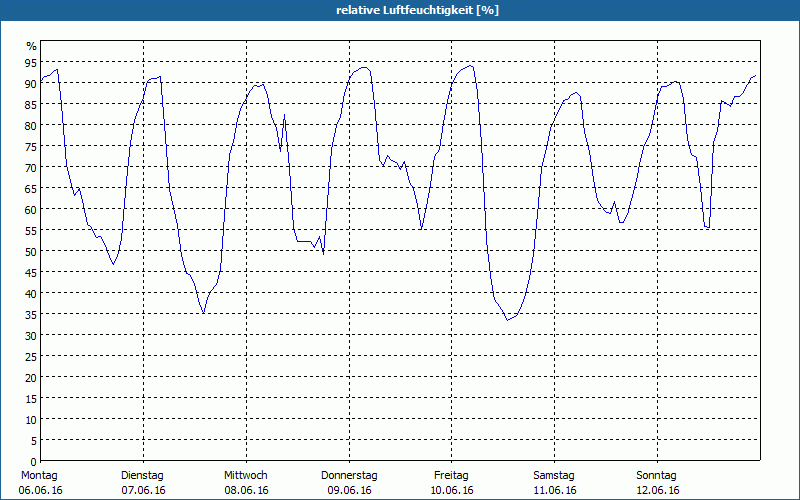Select the date '12.06.16'
800x500 pixels.
point(658,490)
